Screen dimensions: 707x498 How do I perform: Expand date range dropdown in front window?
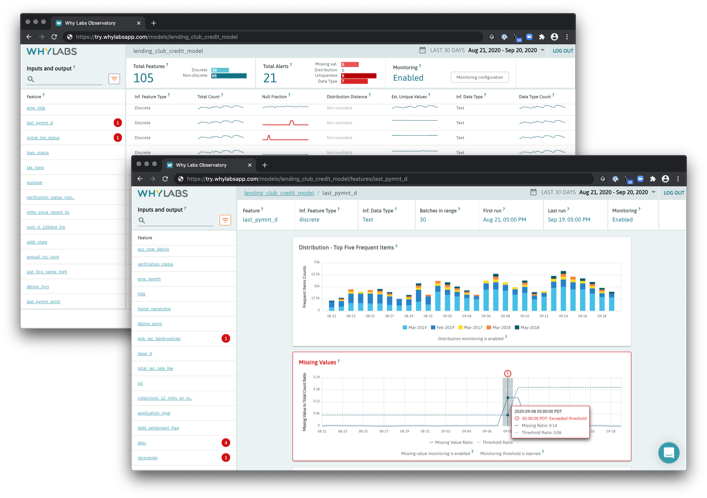653,192
